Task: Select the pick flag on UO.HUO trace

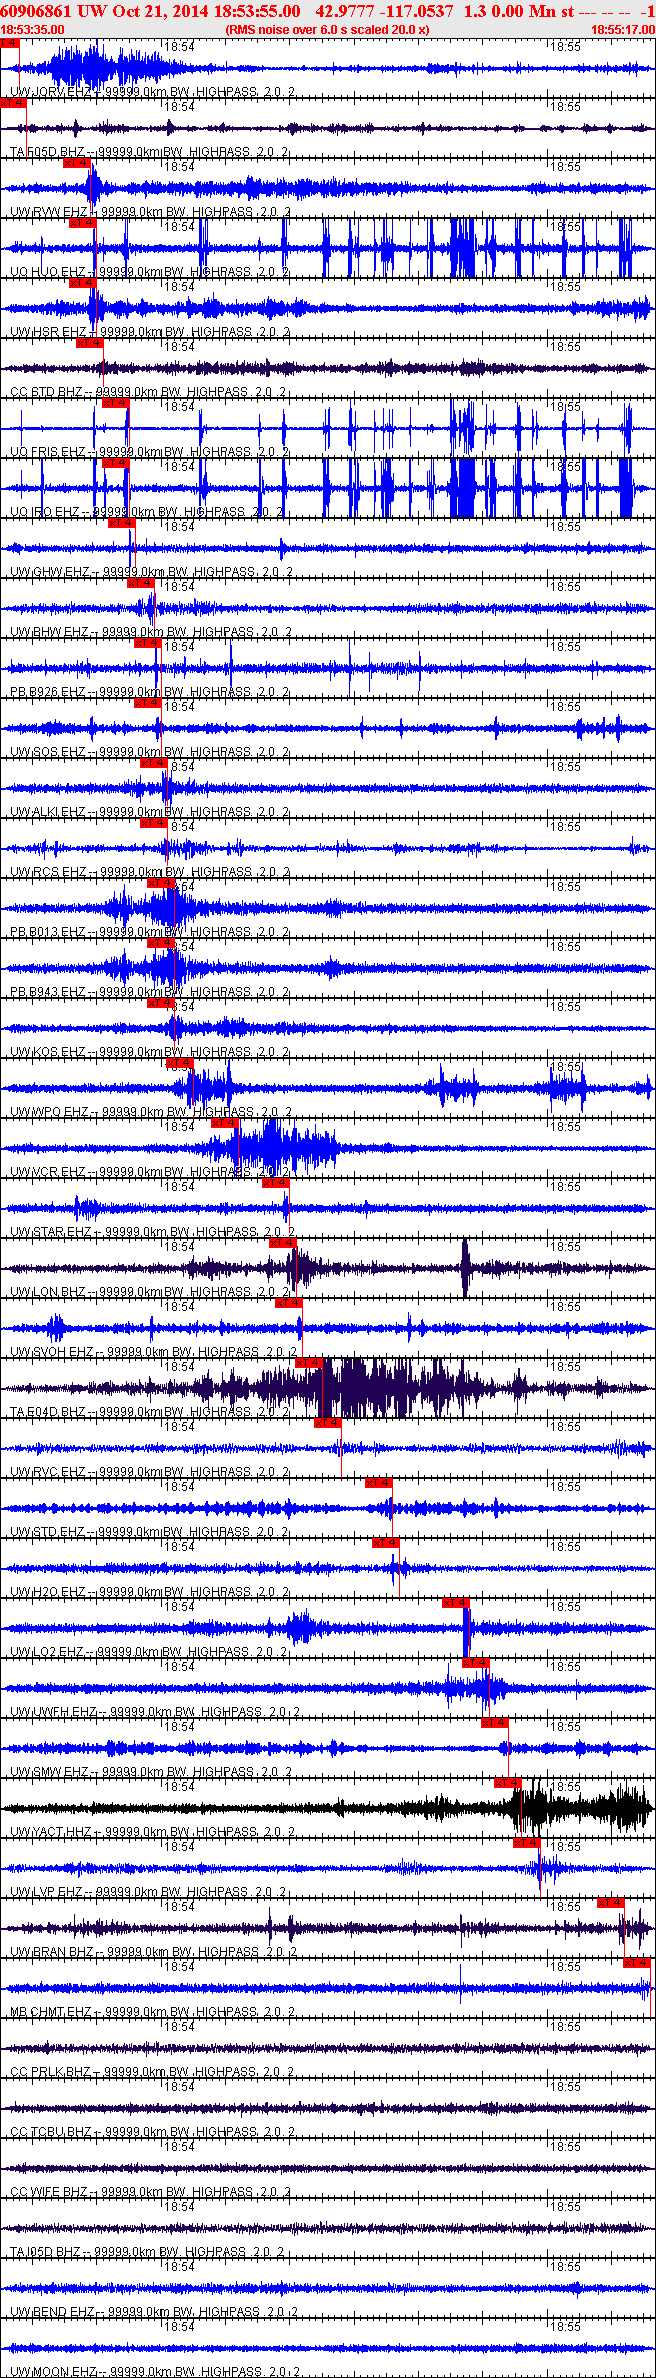Action: tap(82, 223)
